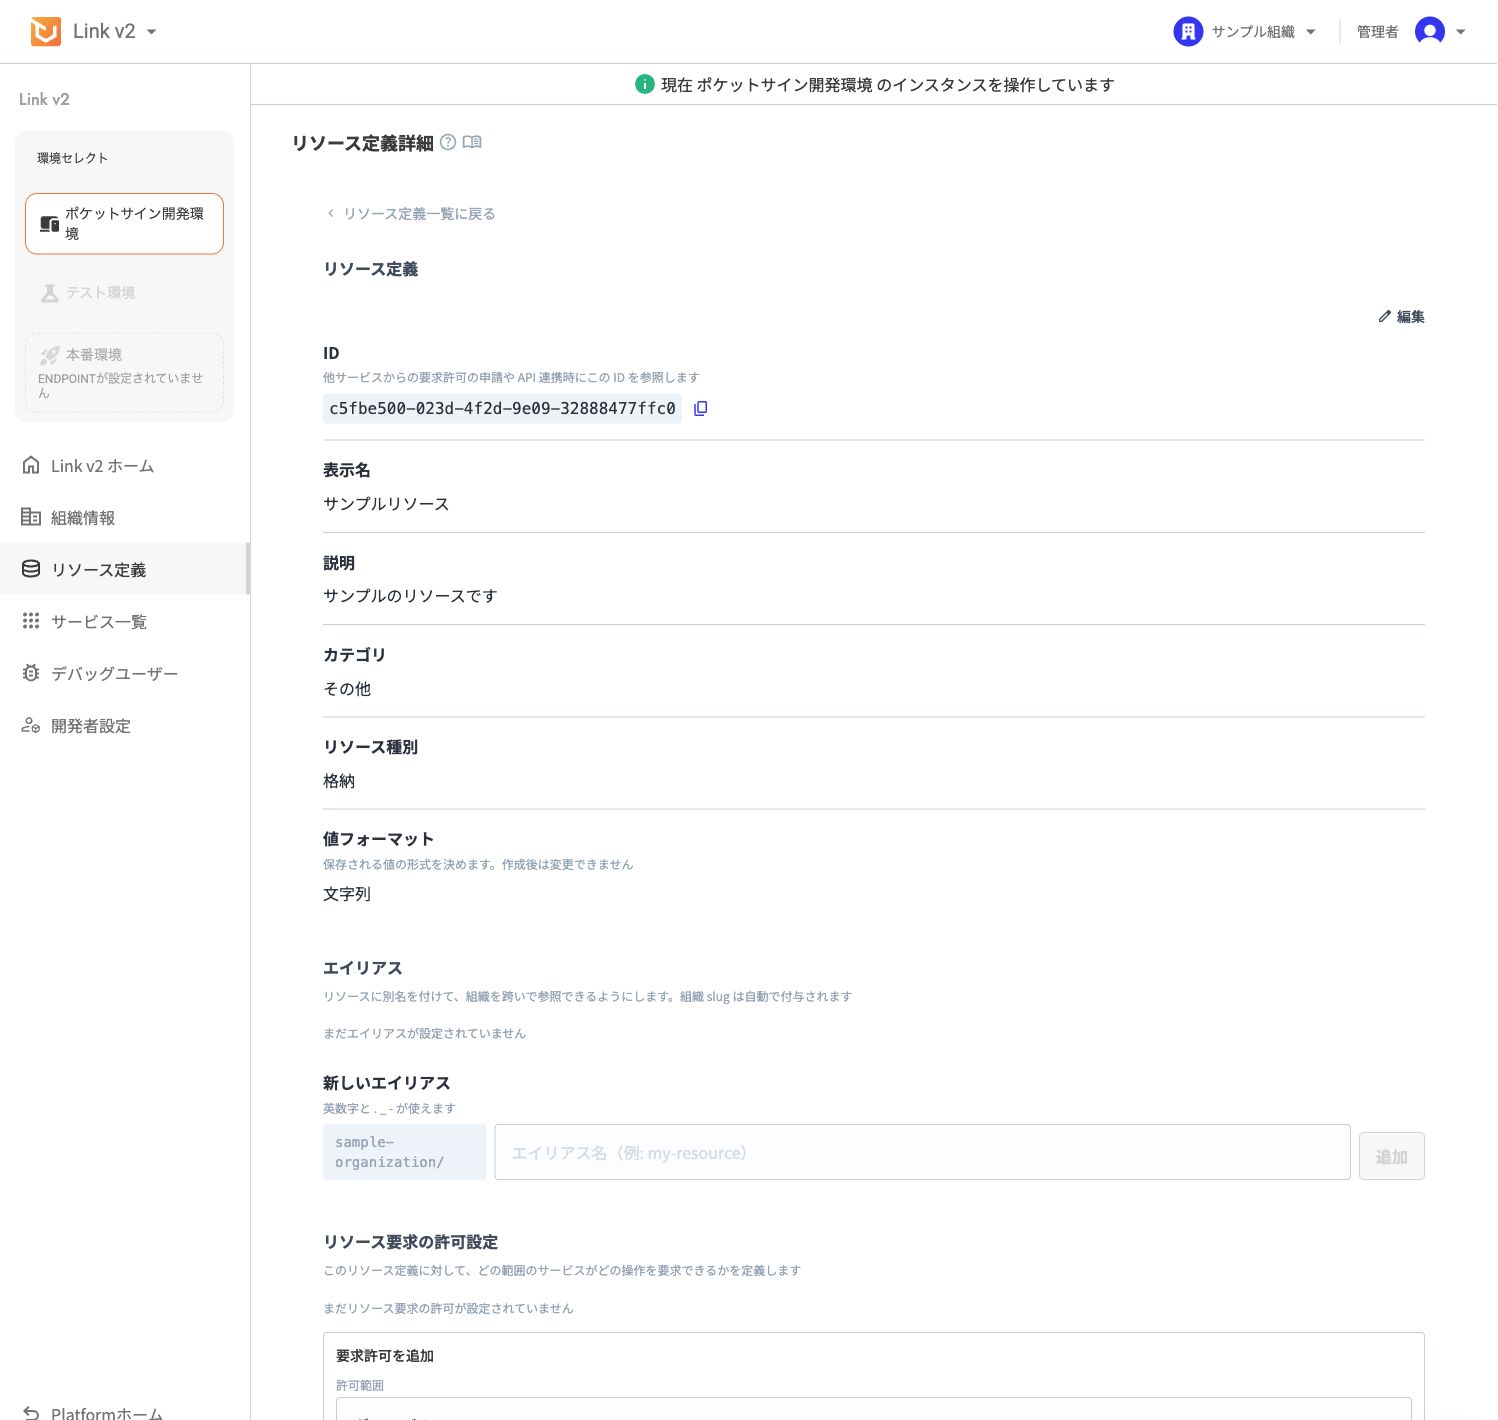
Task: Click the Link v2 logo icon
Action: [45, 32]
